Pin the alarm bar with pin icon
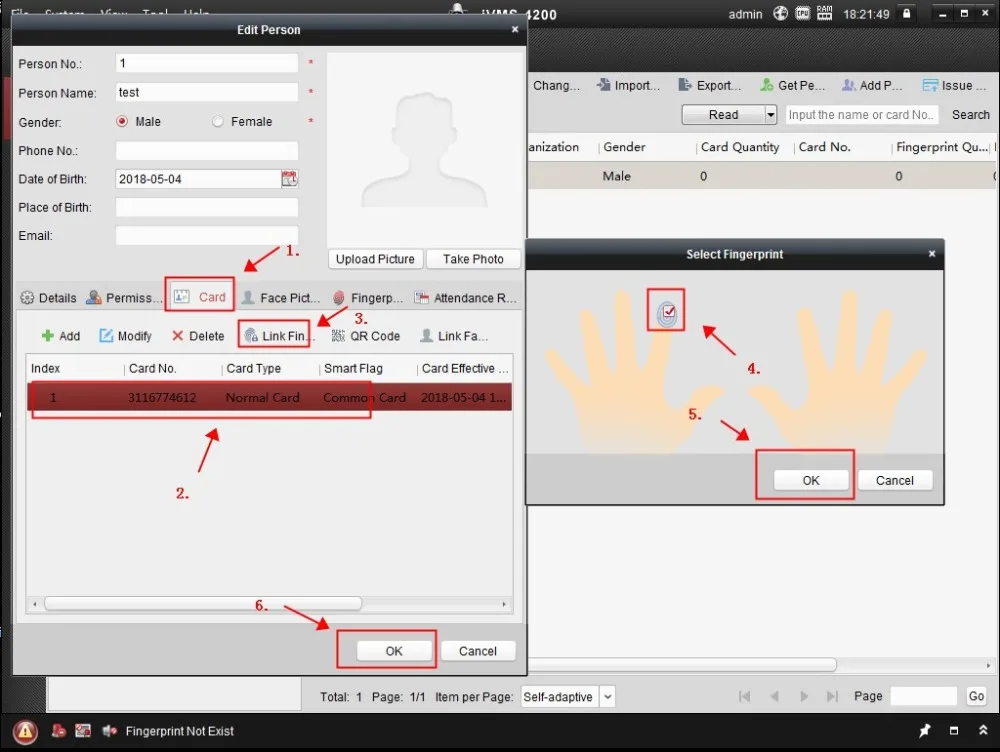Screen dimensions: 1000x752 (924, 731)
